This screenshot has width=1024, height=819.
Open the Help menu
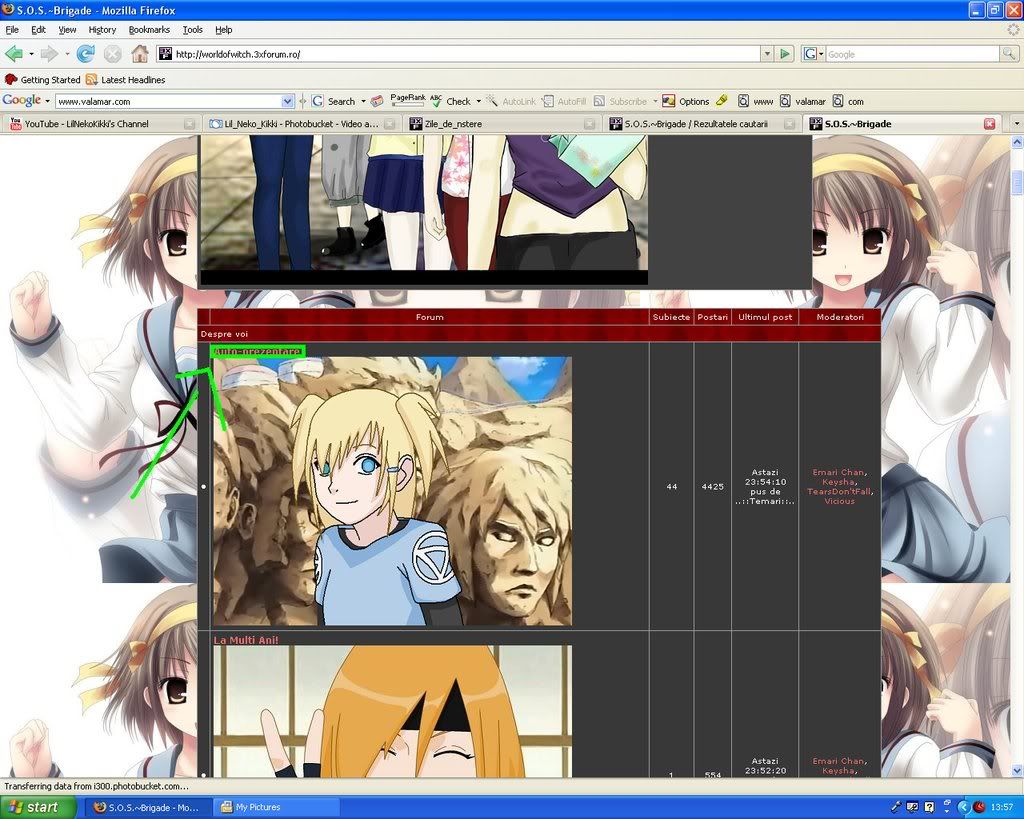coord(223,29)
